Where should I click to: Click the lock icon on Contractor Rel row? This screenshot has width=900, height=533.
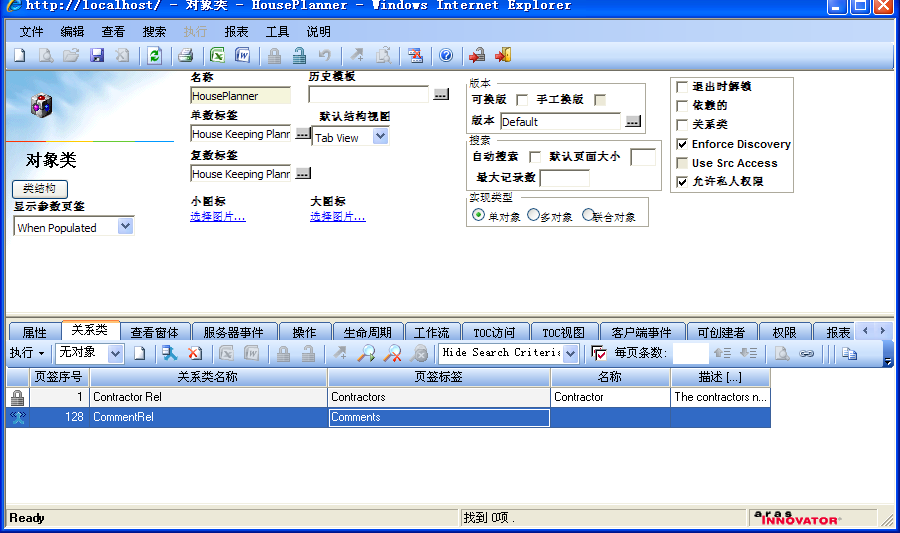(17, 397)
